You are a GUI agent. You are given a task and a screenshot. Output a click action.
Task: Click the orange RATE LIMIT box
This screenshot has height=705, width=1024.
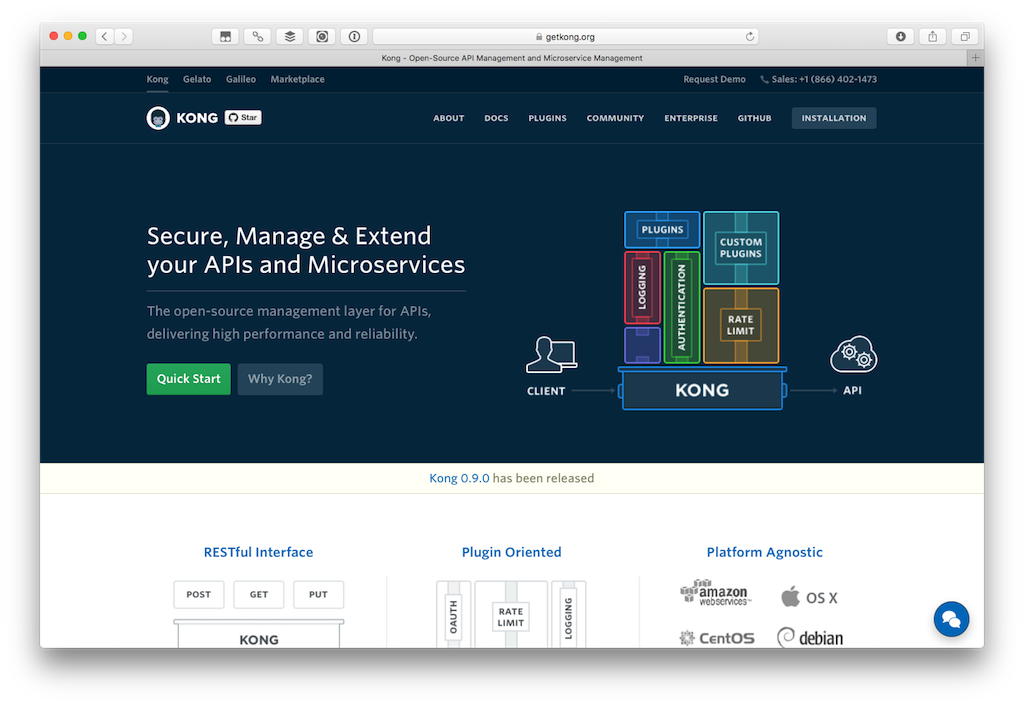741,325
